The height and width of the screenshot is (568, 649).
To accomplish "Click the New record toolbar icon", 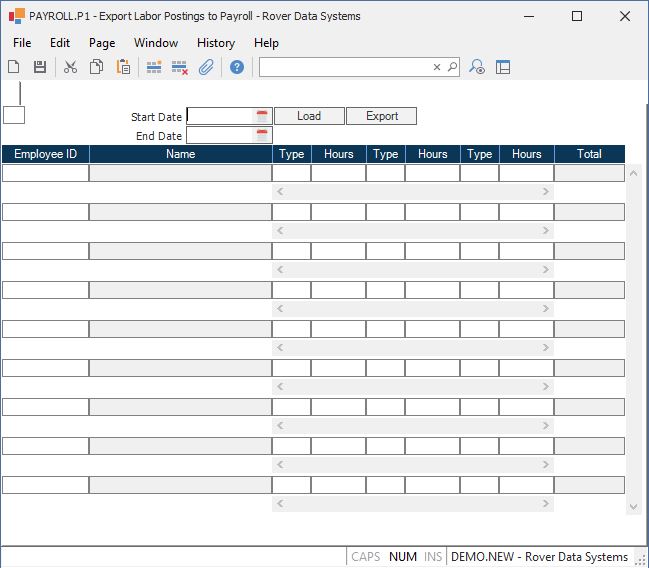I will [x=14, y=67].
